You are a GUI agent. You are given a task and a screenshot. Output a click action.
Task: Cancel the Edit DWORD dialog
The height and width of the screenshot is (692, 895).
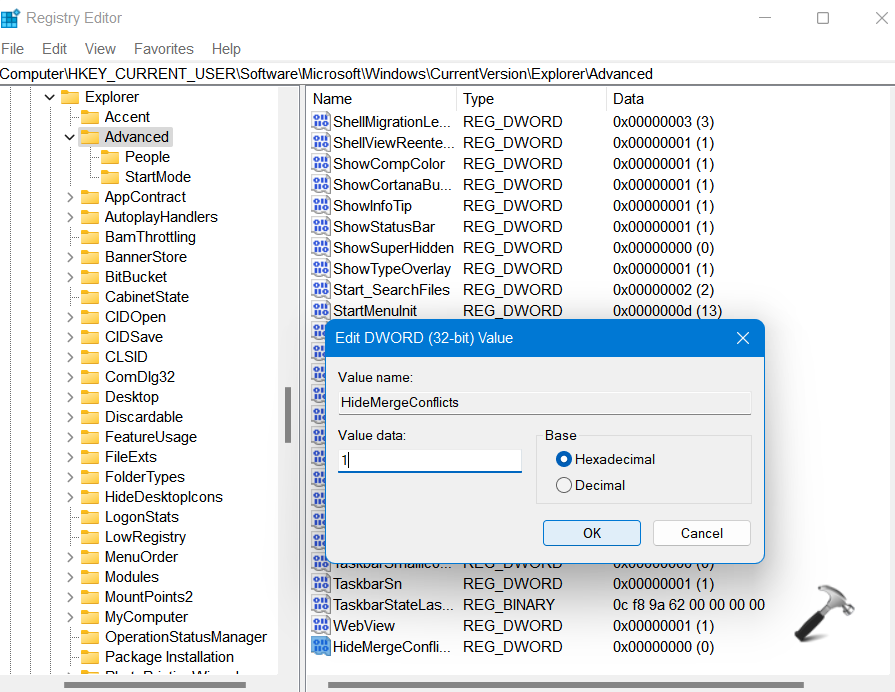(x=701, y=533)
